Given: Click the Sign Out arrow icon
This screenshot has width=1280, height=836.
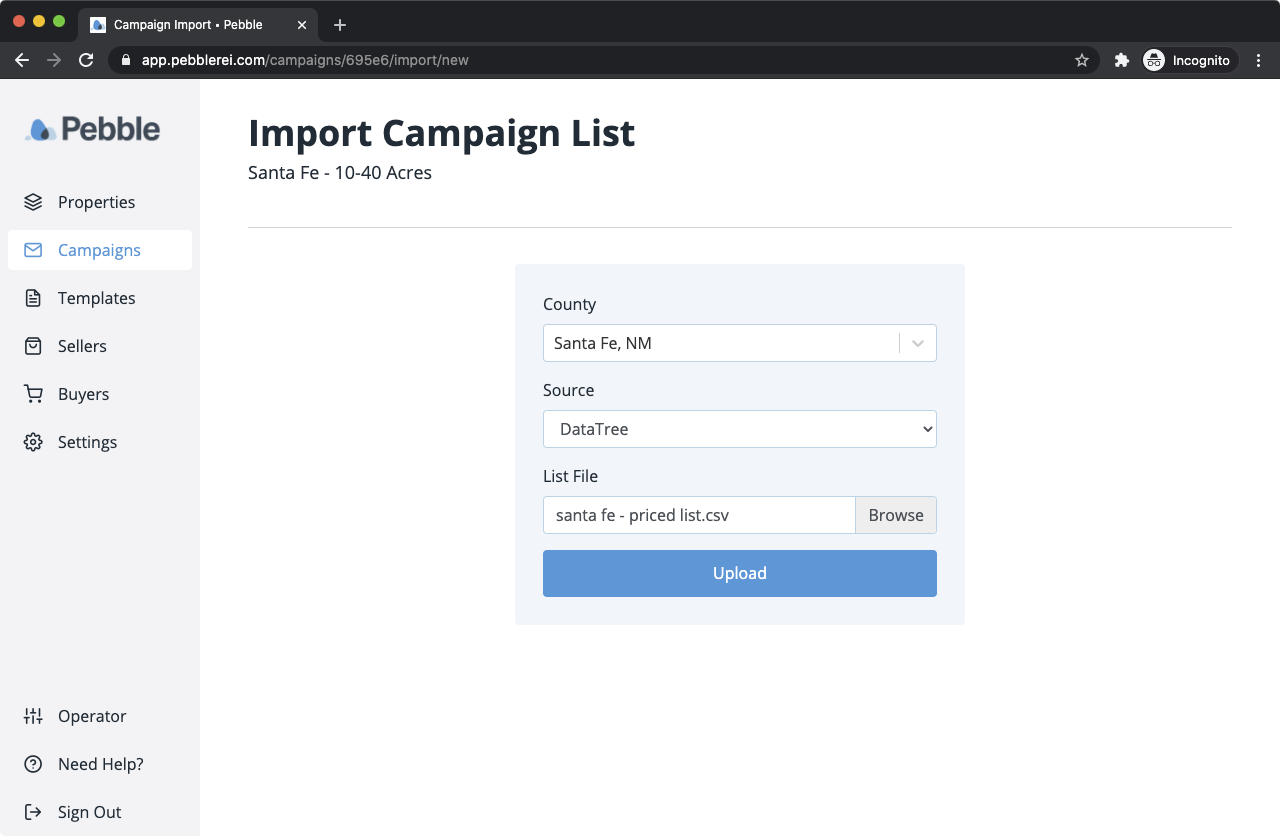Looking at the screenshot, I should (x=33, y=812).
